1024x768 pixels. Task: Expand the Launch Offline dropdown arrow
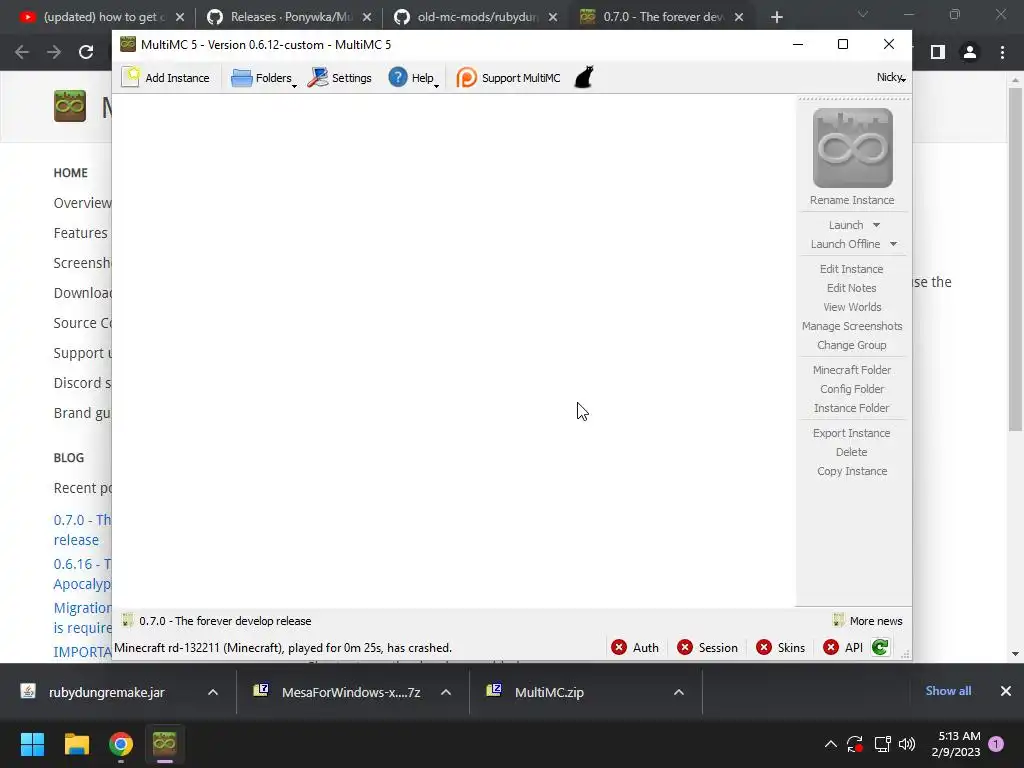coord(893,244)
